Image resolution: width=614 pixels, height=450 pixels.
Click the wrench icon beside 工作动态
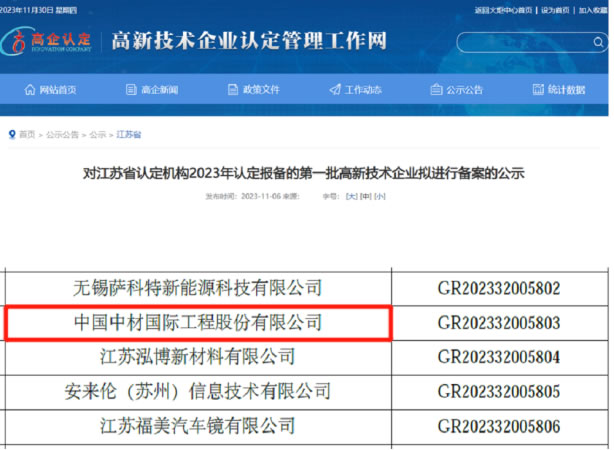click(x=335, y=90)
